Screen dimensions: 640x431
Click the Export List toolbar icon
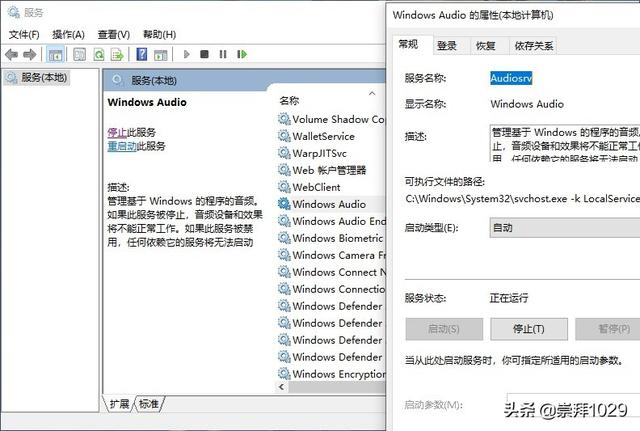(118, 54)
